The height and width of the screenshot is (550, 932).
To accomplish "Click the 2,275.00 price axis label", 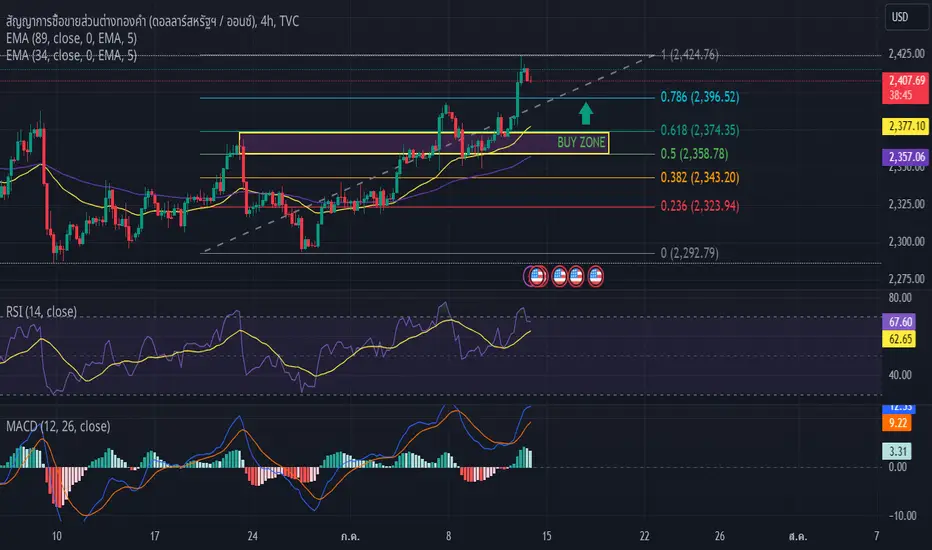I will 906,279.
